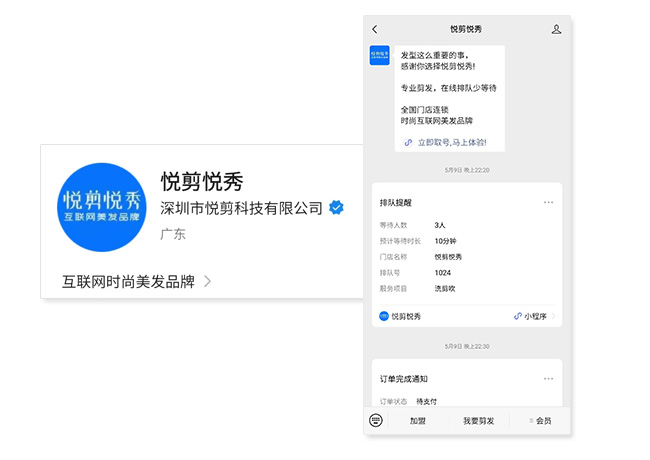
Task: Click the 排队提醒 card title
Action: coord(395,203)
